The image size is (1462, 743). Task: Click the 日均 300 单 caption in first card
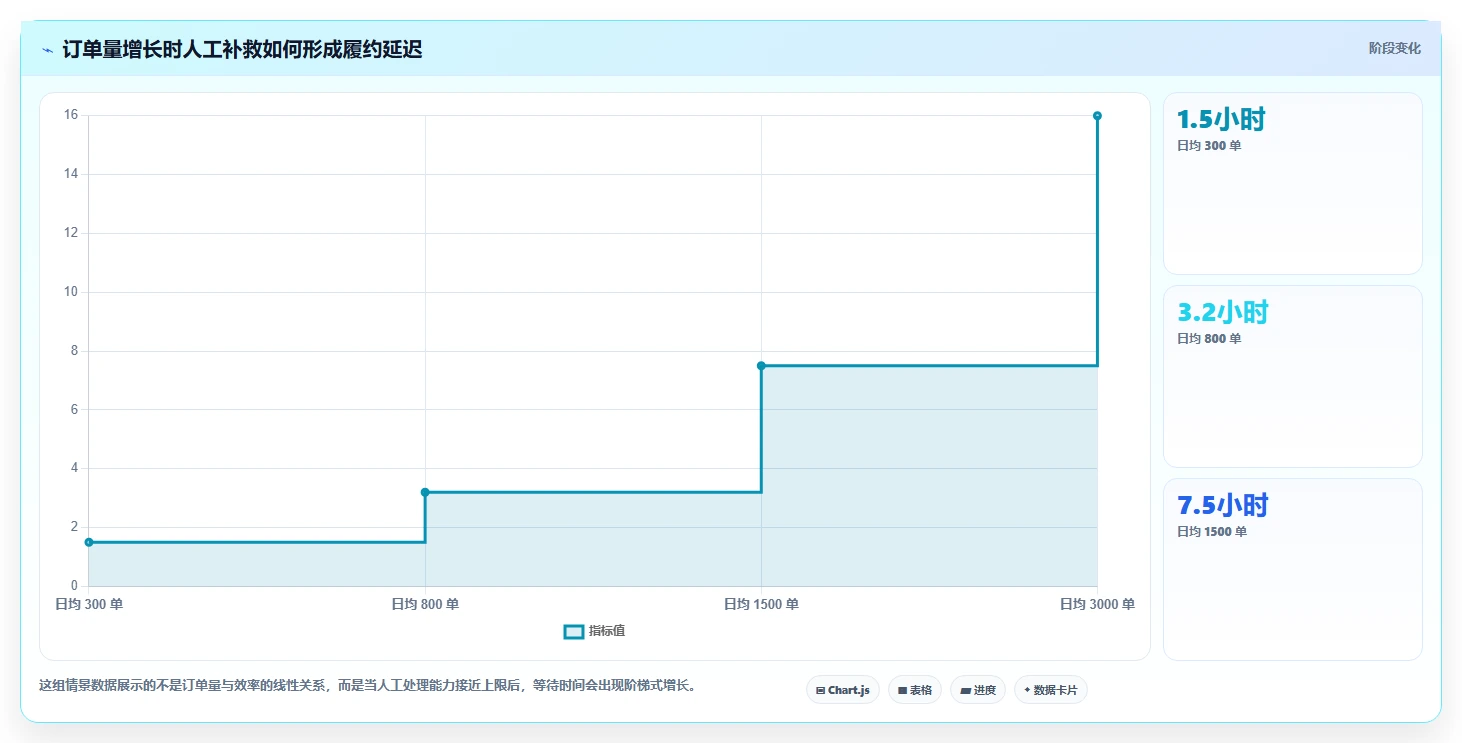point(1209,146)
